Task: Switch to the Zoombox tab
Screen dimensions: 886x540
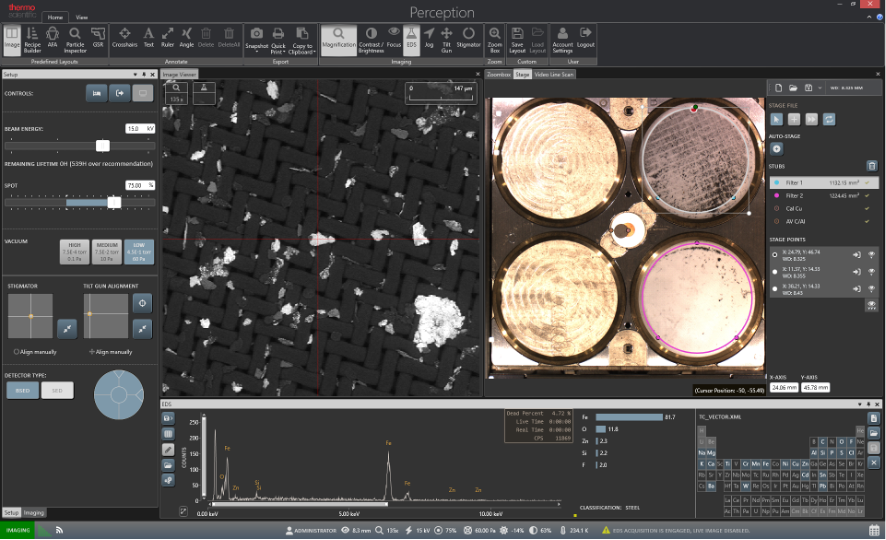Action: 499,75
